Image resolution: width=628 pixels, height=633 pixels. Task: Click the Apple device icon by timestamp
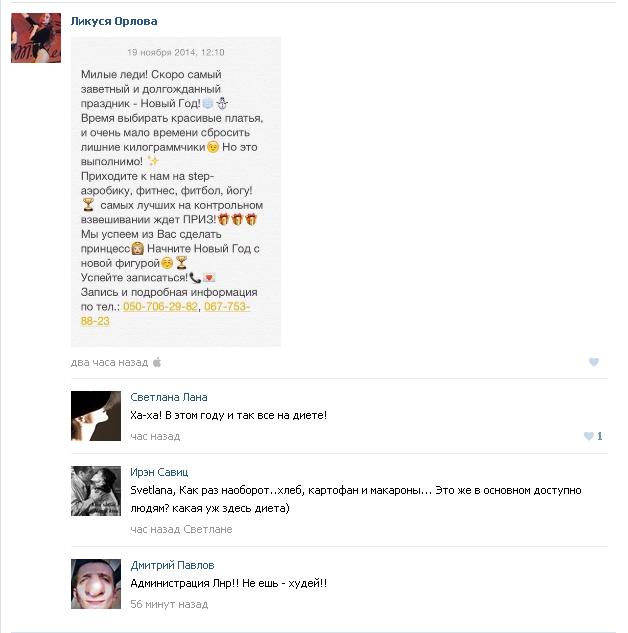157,362
